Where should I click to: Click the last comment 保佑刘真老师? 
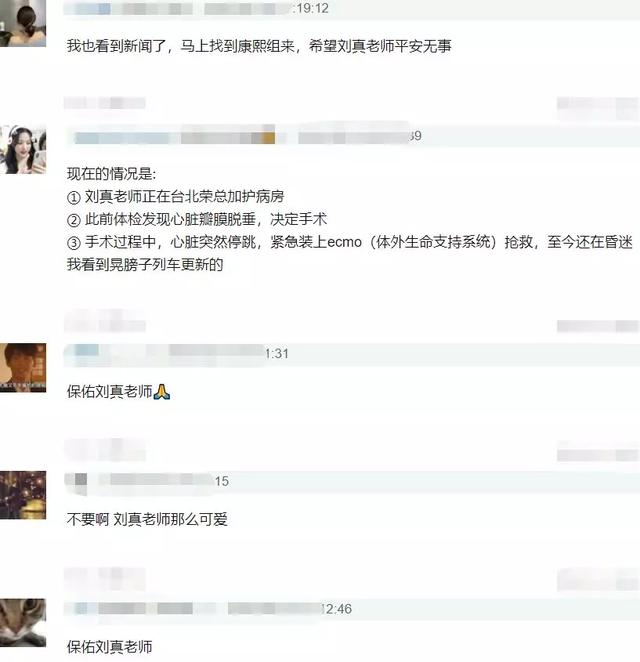coord(109,647)
